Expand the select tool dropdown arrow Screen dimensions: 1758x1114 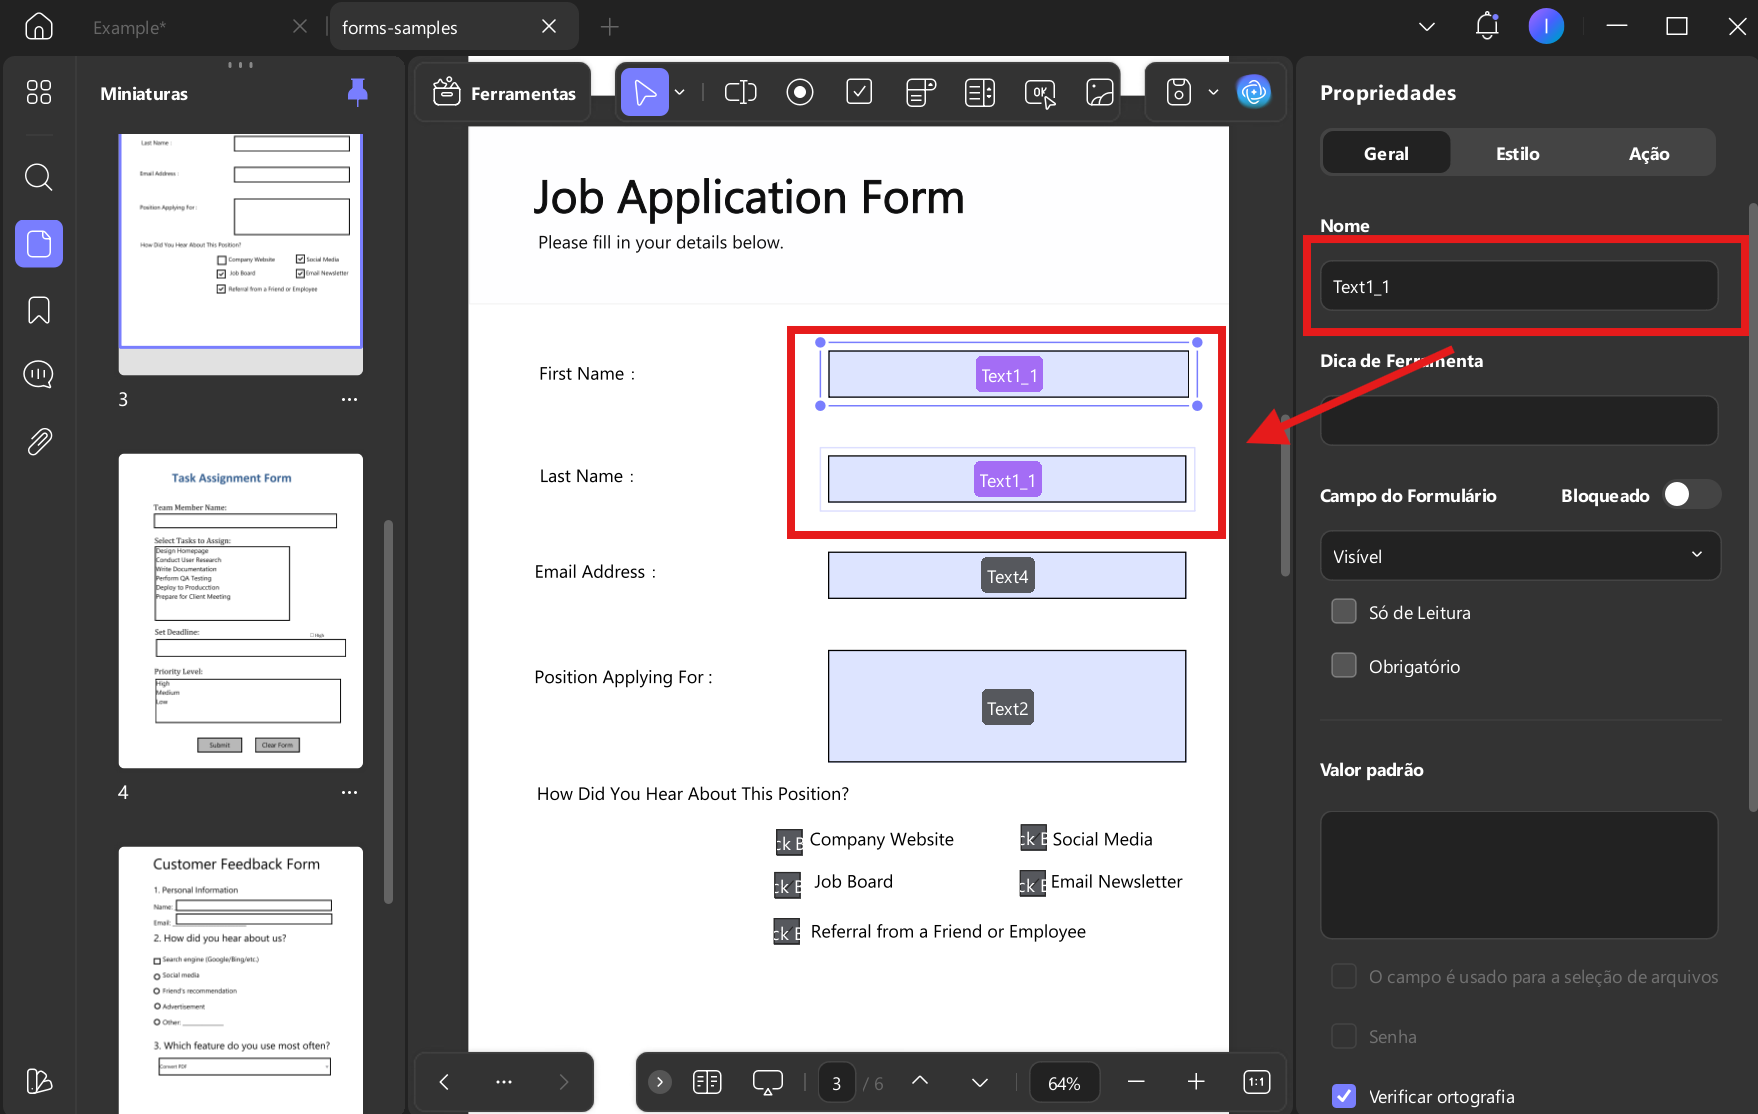[680, 93]
